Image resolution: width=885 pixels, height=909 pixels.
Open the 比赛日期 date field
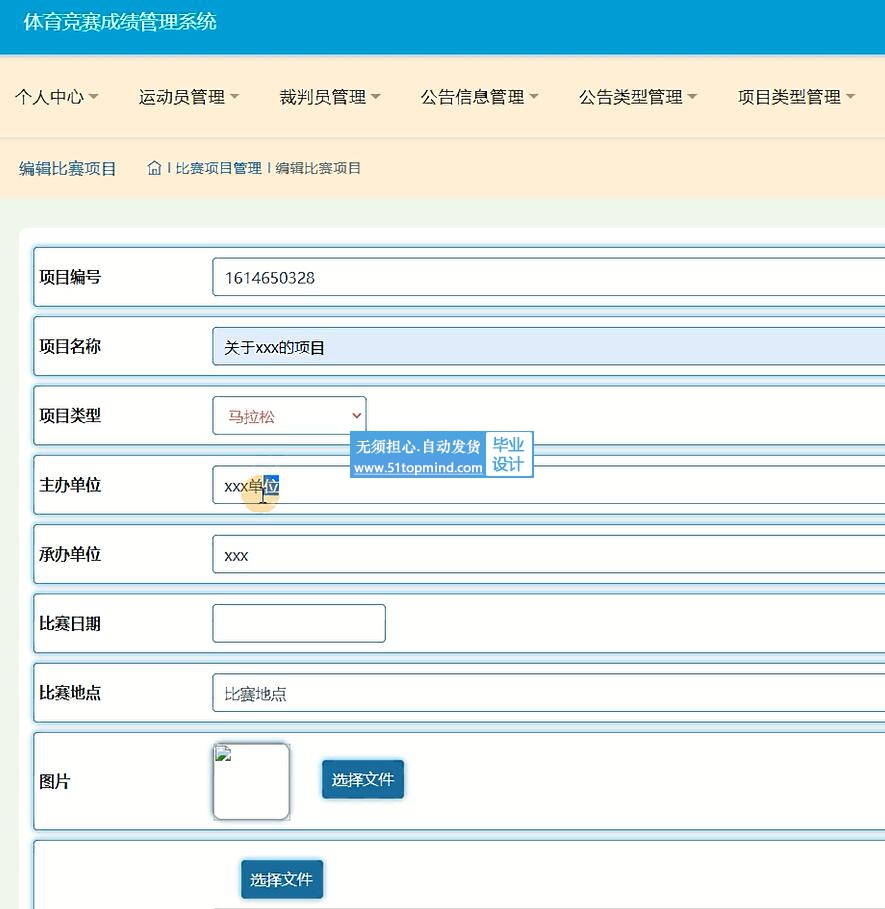pos(299,623)
